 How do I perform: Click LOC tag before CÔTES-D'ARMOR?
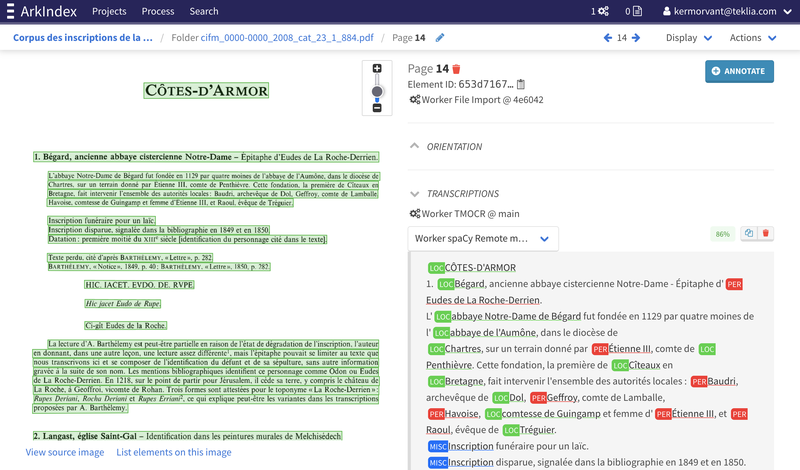click(x=436, y=268)
